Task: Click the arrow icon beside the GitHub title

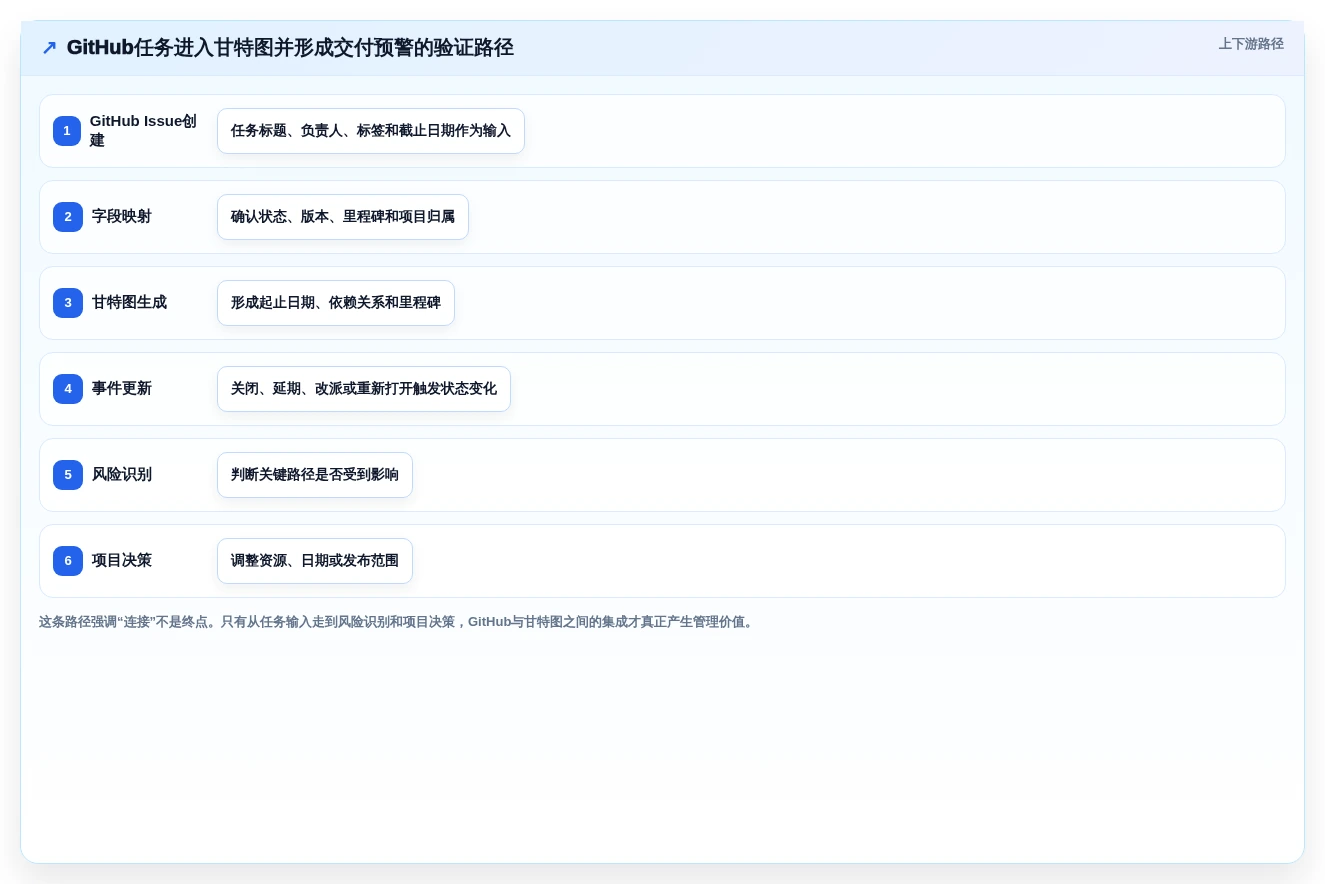Action: point(49,48)
